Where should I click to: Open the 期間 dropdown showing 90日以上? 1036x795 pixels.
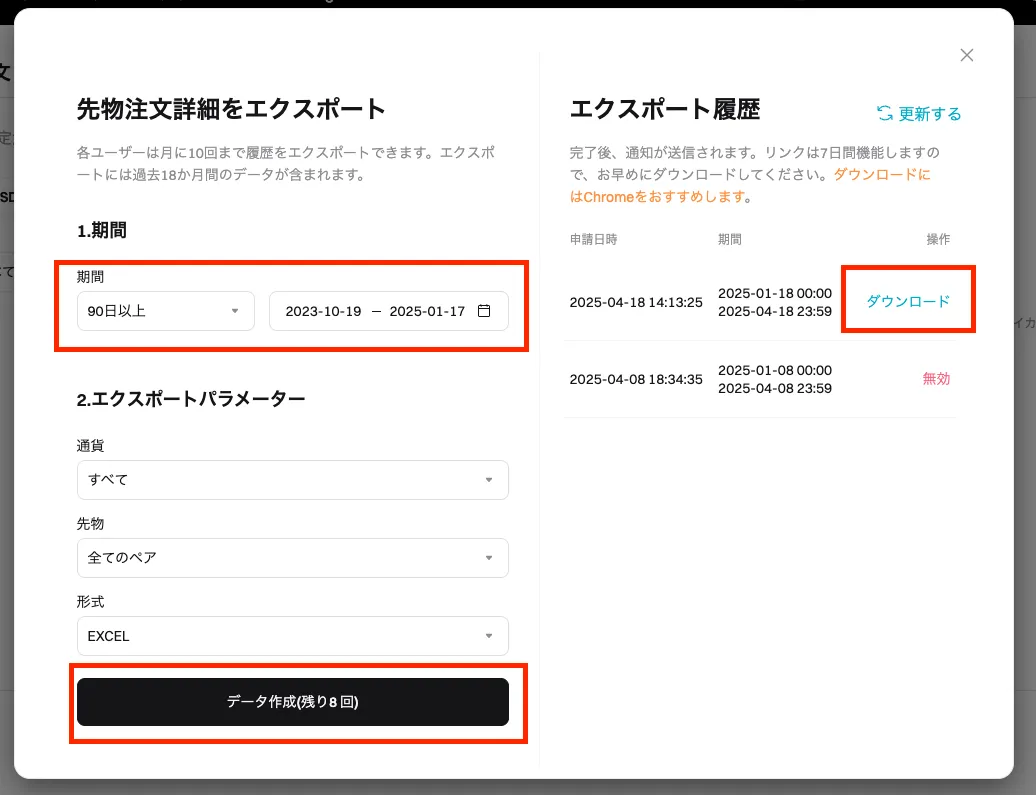point(160,311)
